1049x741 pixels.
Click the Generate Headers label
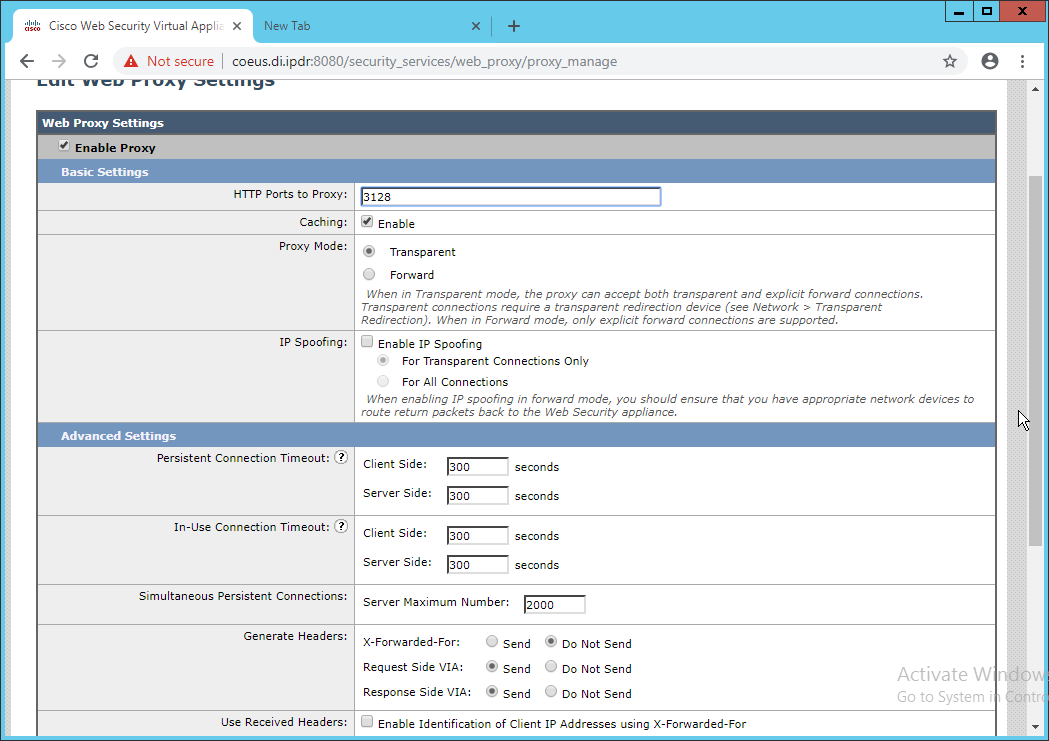pyautogui.click(x=295, y=636)
